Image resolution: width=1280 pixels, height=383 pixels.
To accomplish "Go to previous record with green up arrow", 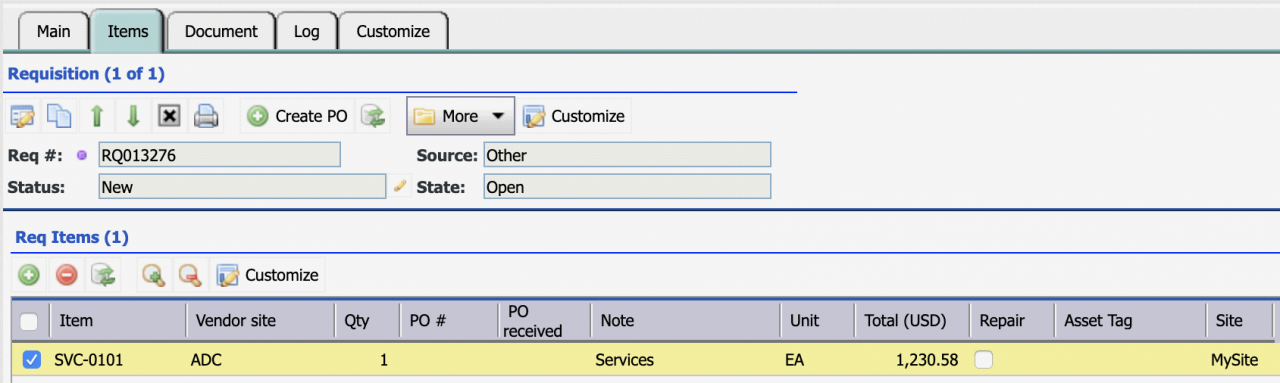I will coord(97,116).
